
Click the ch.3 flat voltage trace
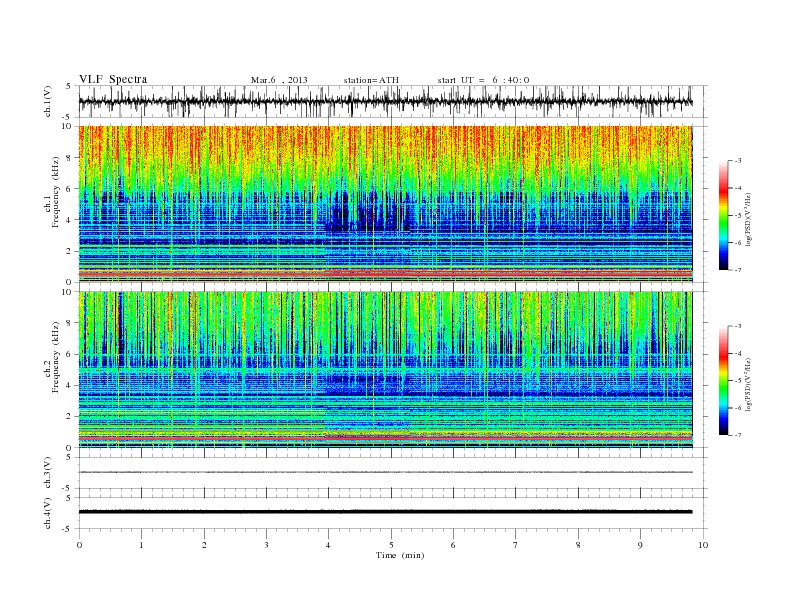(385, 473)
